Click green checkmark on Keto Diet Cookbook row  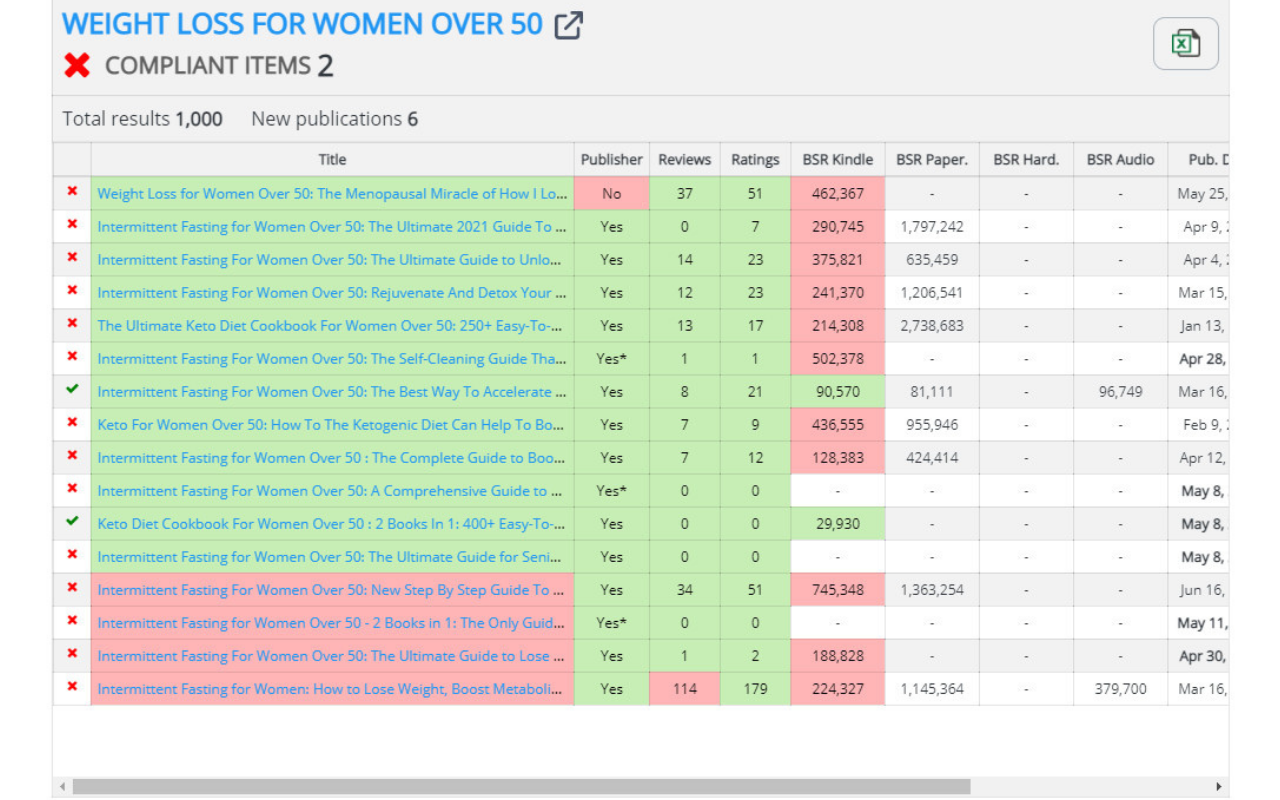click(72, 522)
